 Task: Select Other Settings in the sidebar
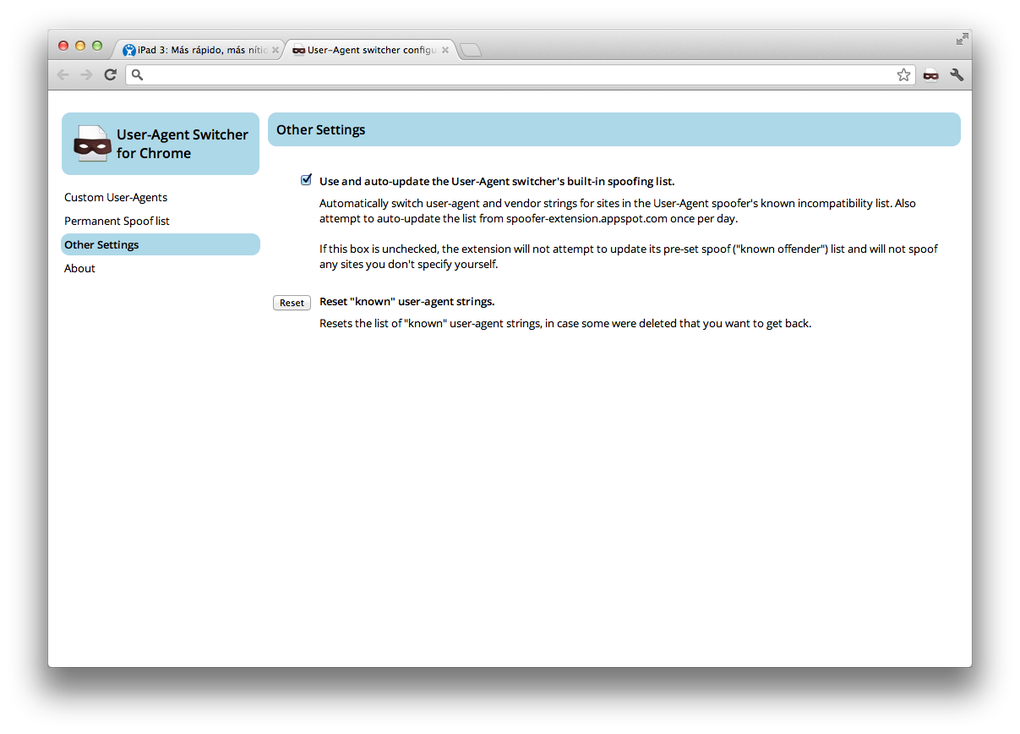[x=160, y=245]
